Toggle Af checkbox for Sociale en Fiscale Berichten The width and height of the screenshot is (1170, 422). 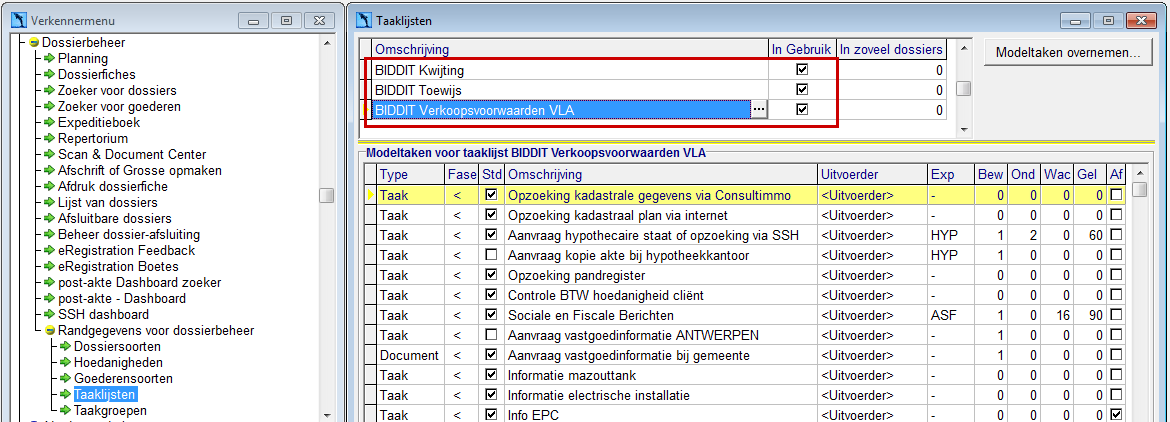pyautogui.click(x=1115, y=315)
